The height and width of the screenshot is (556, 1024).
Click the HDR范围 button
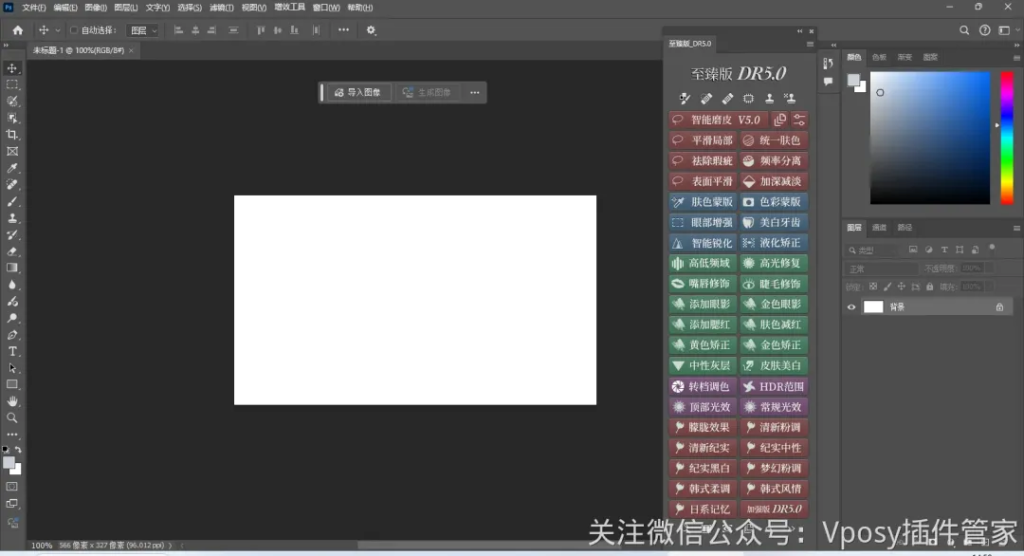point(774,386)
